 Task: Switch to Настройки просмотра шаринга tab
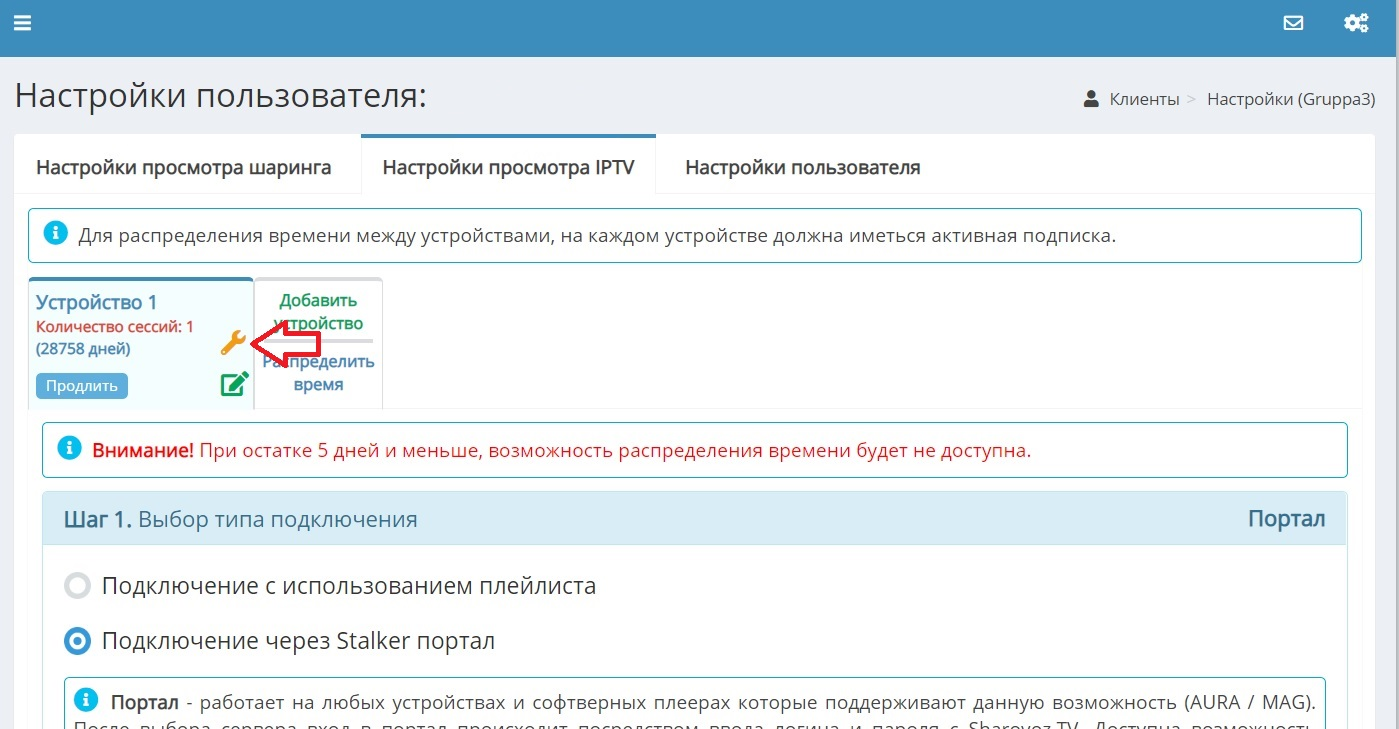coord(184,167)
